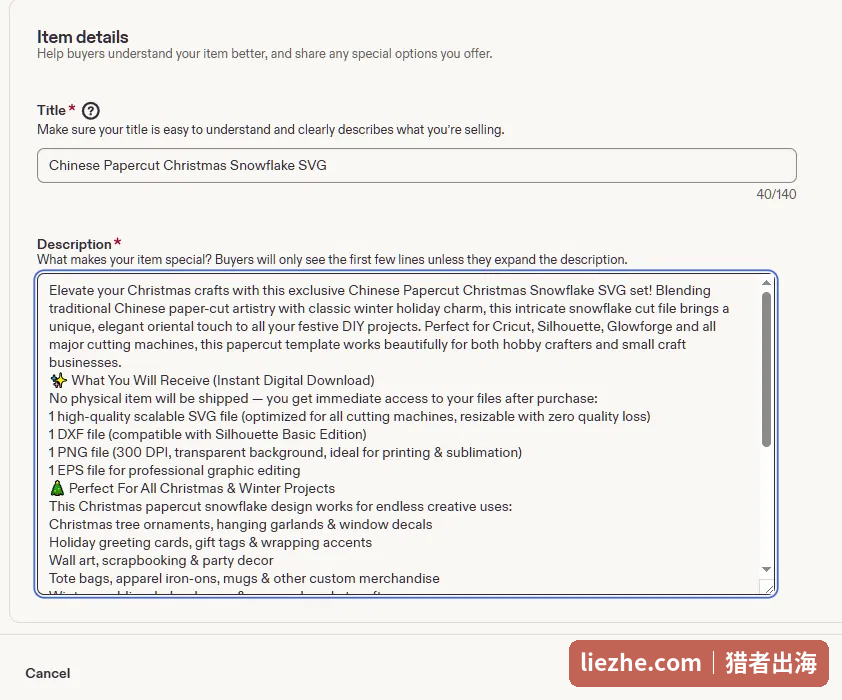Click the sparkle emoji before What You Will Receive
The width and height of the screenshot is (842, 700).
(58, 381)
